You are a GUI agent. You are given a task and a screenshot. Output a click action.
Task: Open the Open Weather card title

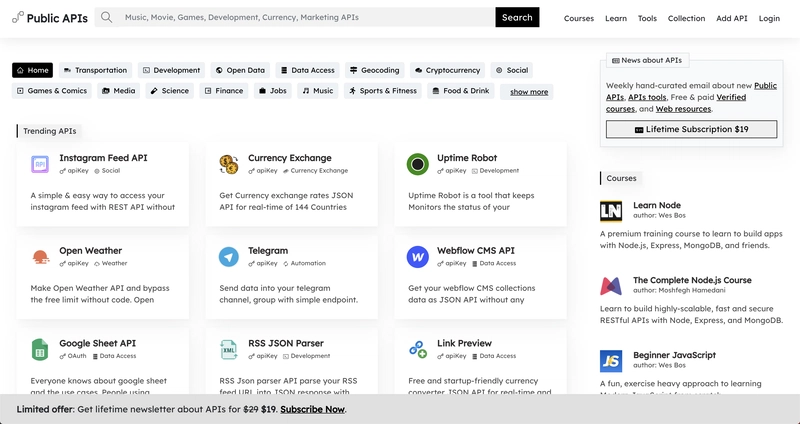point(90,251)
